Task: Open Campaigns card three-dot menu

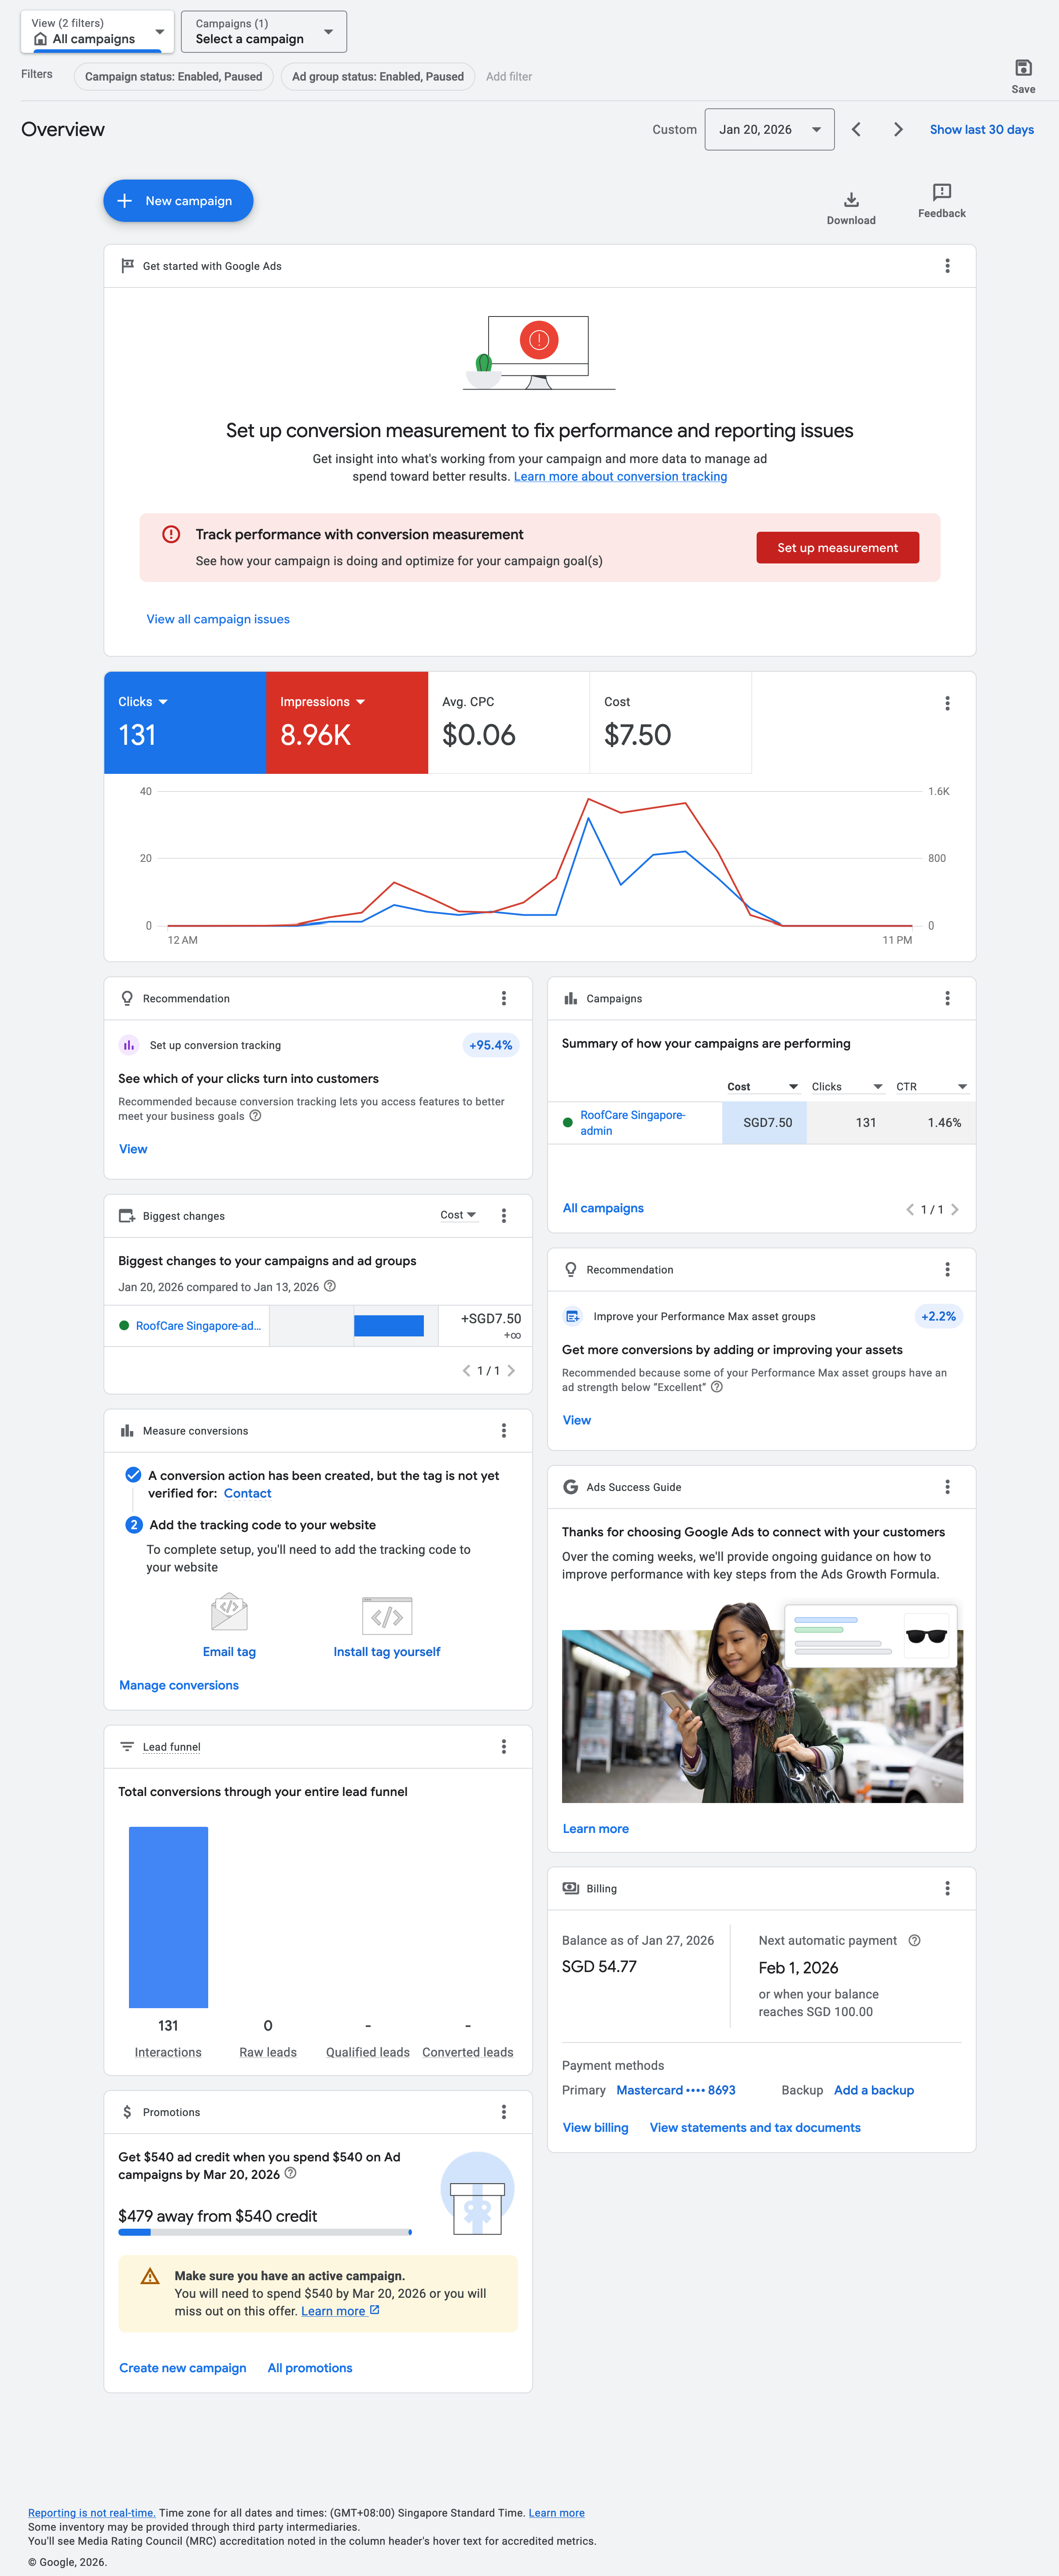Action: [x=947, y=999]
